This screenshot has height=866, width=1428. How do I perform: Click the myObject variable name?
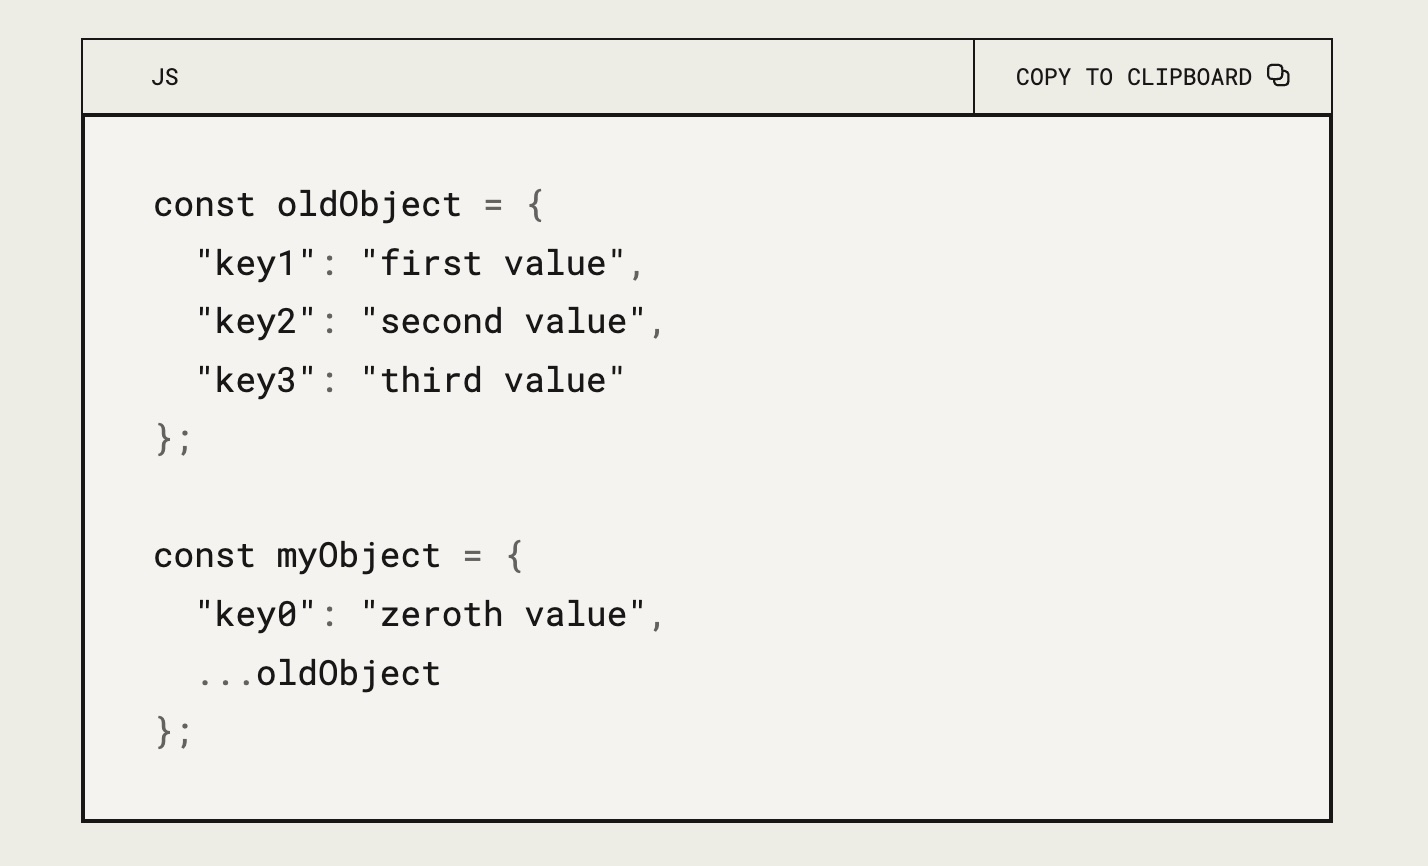tap(359, 556)
